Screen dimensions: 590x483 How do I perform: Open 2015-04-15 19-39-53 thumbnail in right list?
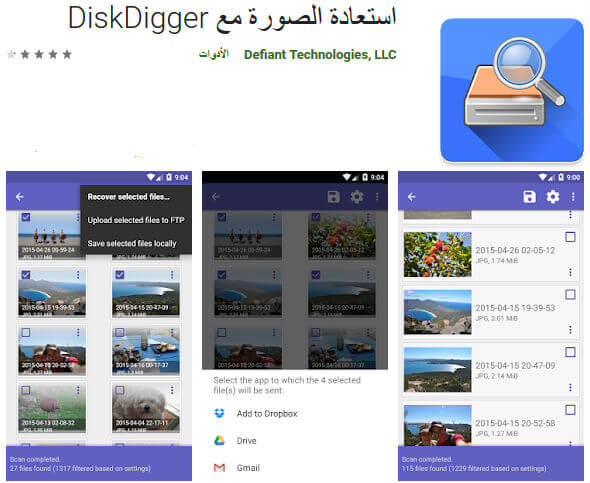click(x=438, y=312)
